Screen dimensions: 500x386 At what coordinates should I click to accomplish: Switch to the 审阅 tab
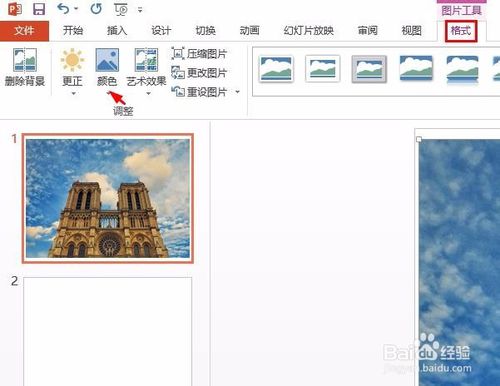(368, 31)
